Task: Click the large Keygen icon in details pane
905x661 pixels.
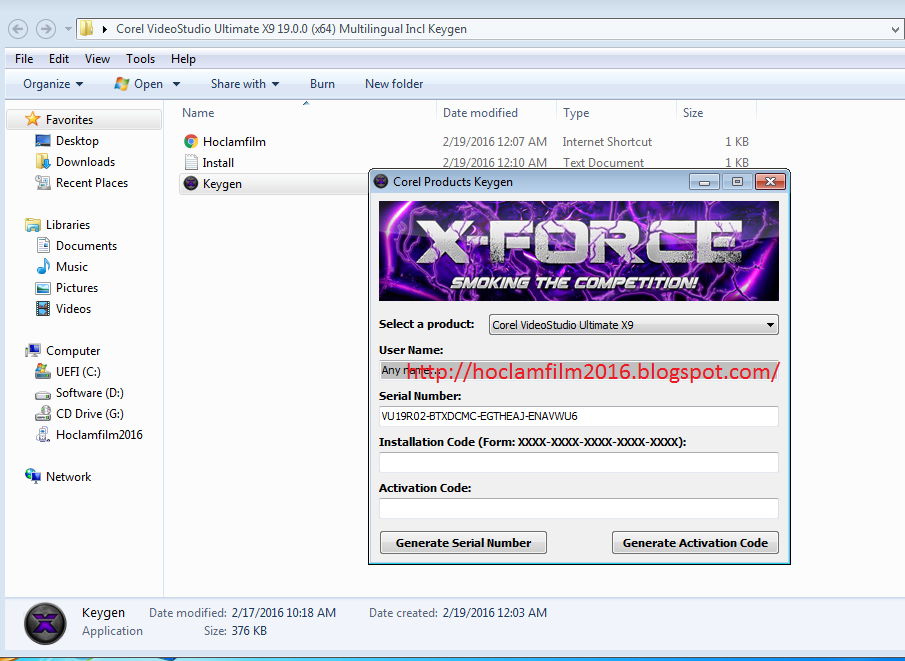Action: 45,623
